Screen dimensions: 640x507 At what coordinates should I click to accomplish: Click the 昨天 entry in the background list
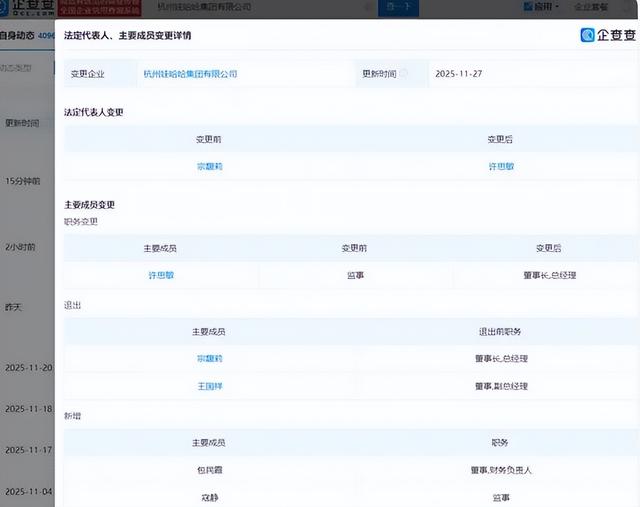pos(13,307)
